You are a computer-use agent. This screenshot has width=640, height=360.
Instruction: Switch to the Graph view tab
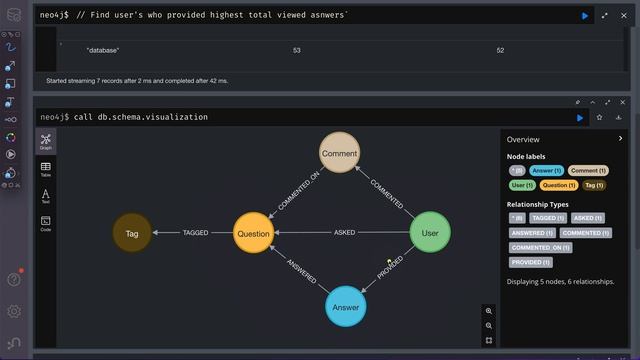pos(46,141)
